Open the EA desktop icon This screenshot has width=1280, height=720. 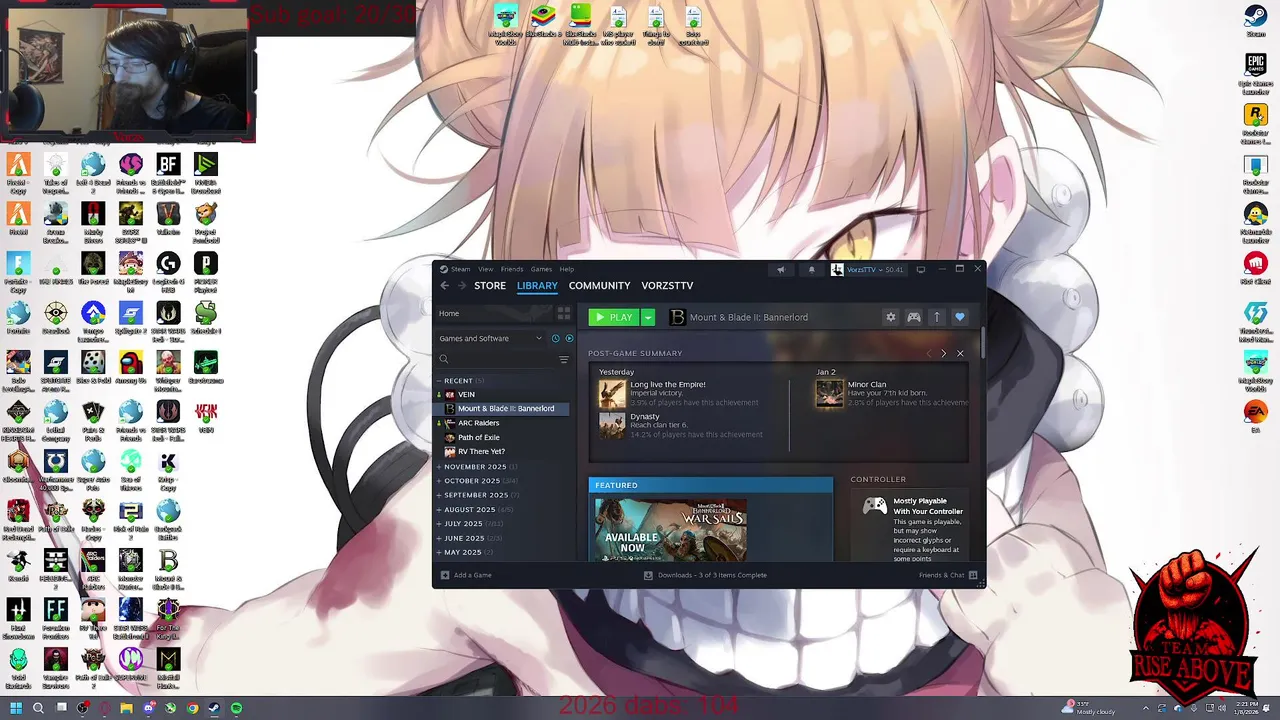[x=1255, y=416]
